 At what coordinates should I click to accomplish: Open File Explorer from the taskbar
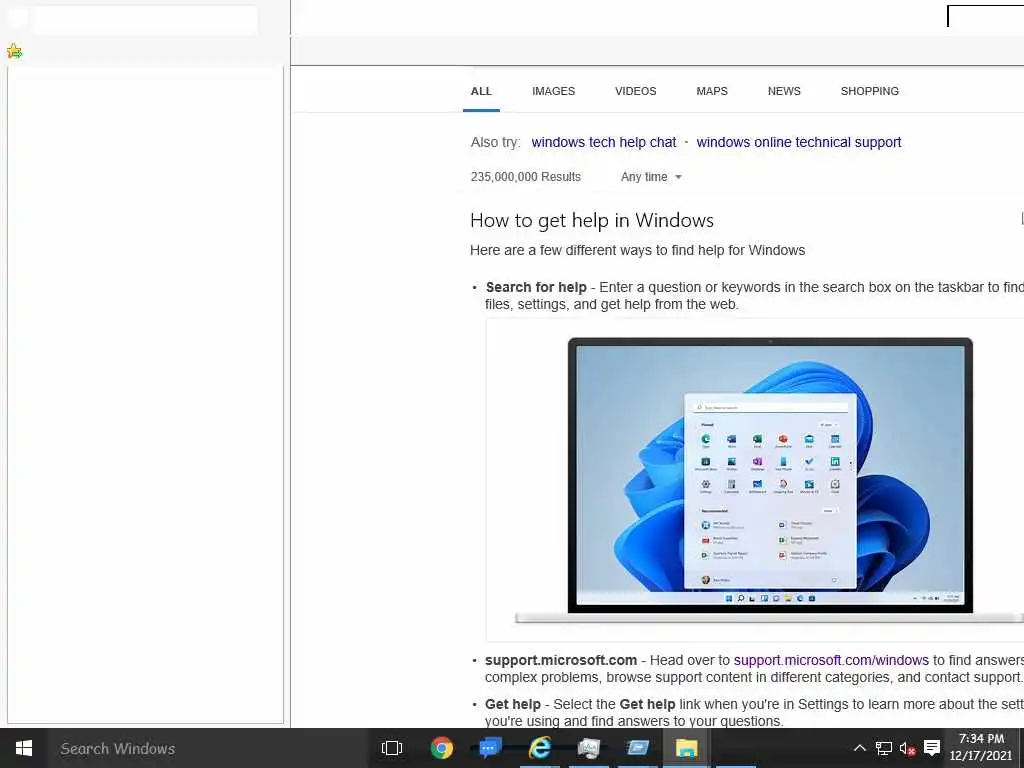click(x=686, y=748)
